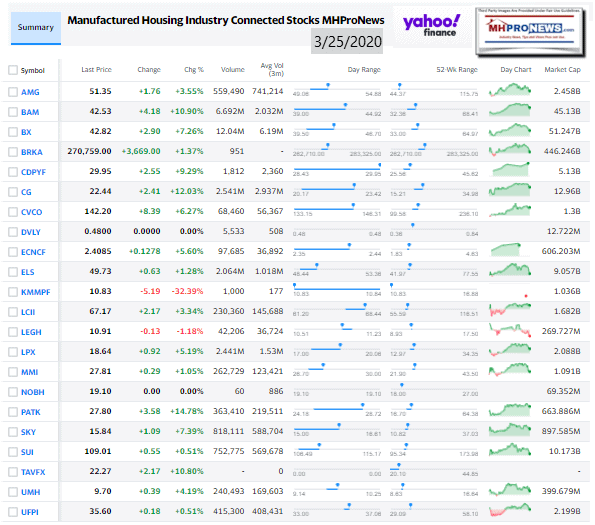595x525 pixels.
Task: Select LPX market cap 2.088B
Action: coord(567,351)
